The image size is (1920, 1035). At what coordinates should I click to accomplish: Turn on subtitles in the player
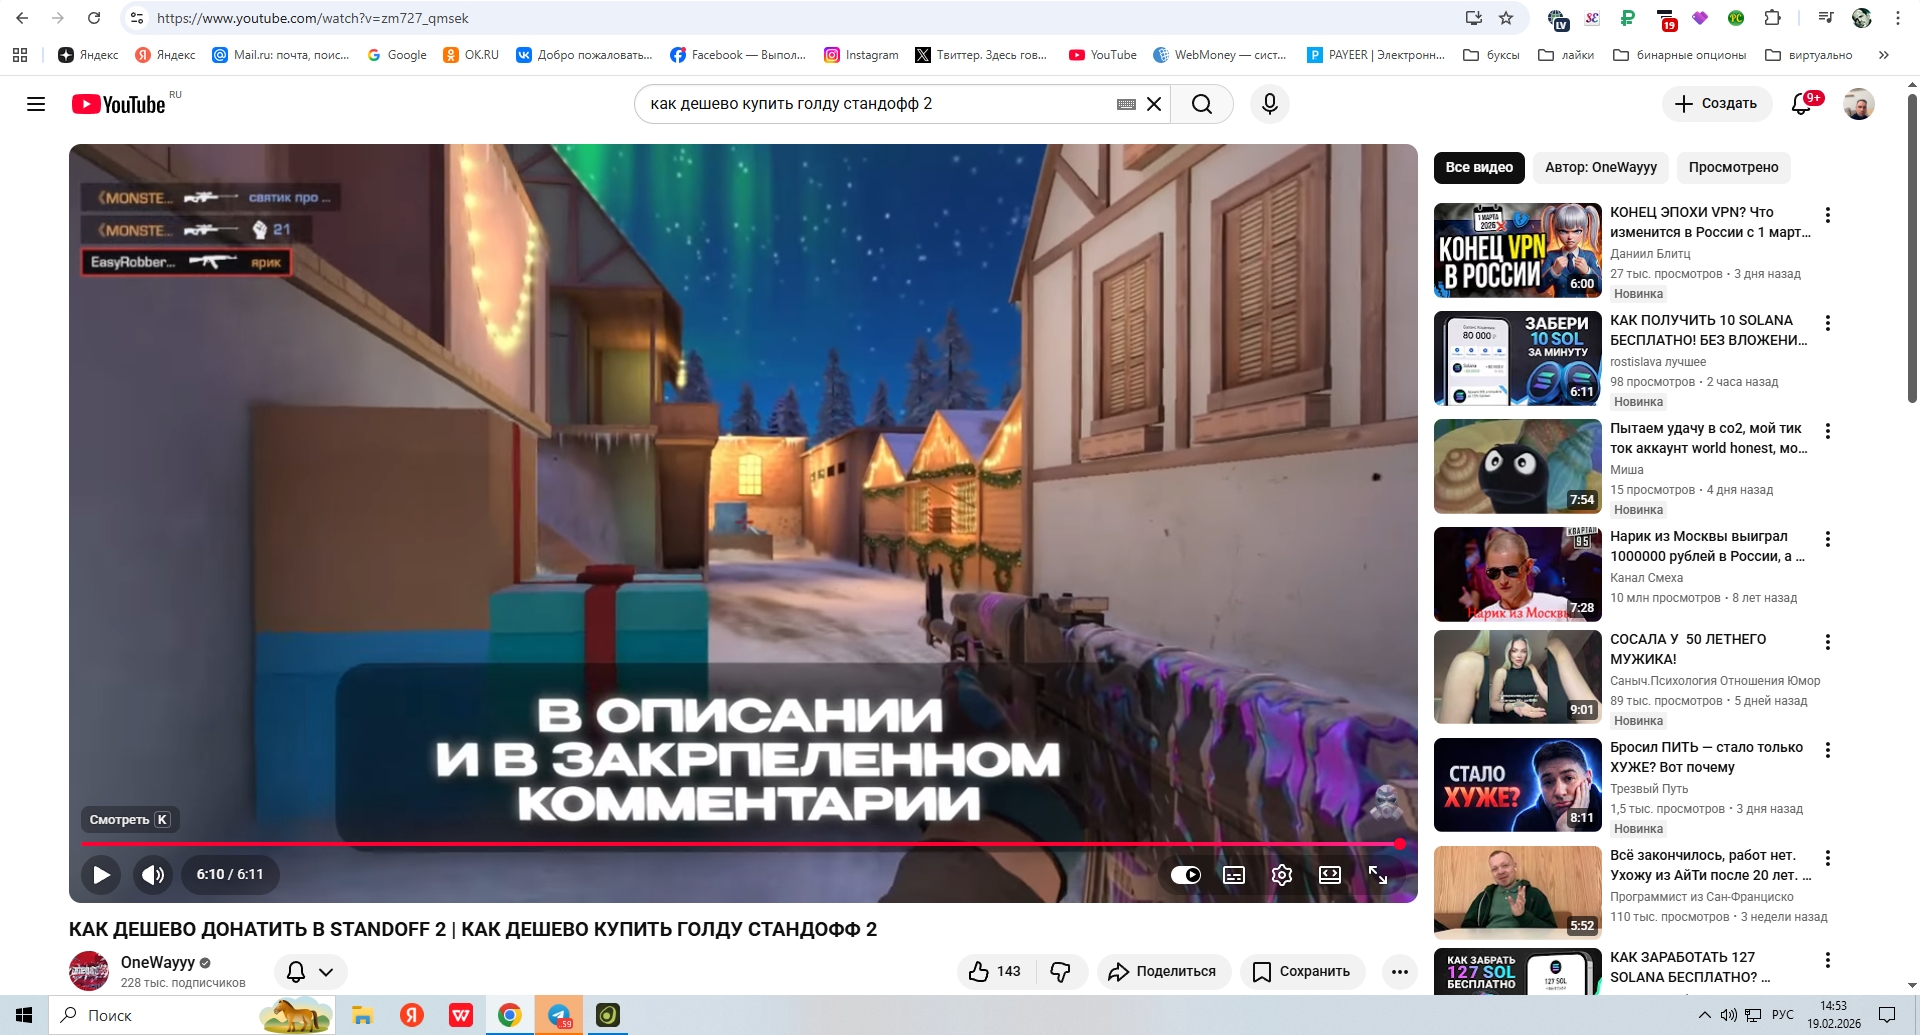point(1234,875)
